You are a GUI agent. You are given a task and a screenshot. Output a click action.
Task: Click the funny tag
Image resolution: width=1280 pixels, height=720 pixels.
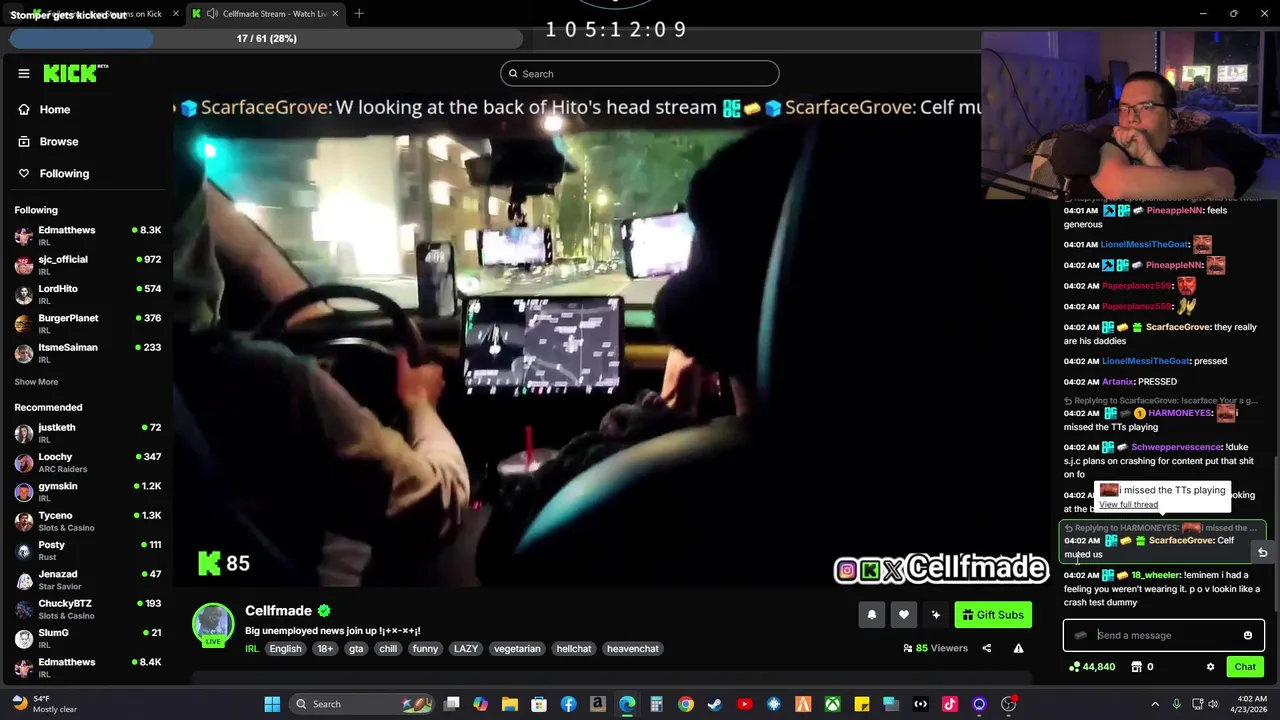point(425,649)
